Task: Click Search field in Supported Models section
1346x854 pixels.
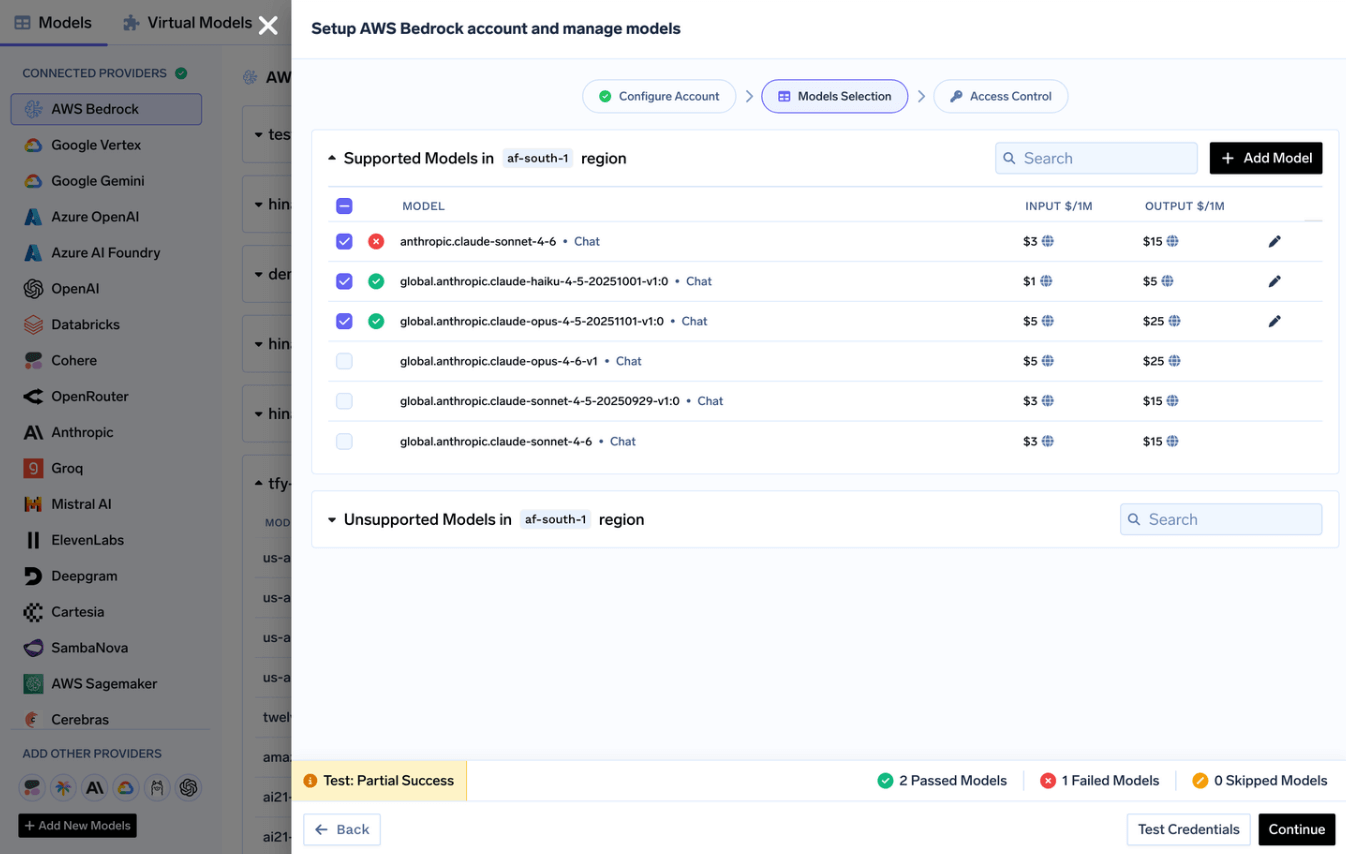Action: click(x=1096, y=158)
